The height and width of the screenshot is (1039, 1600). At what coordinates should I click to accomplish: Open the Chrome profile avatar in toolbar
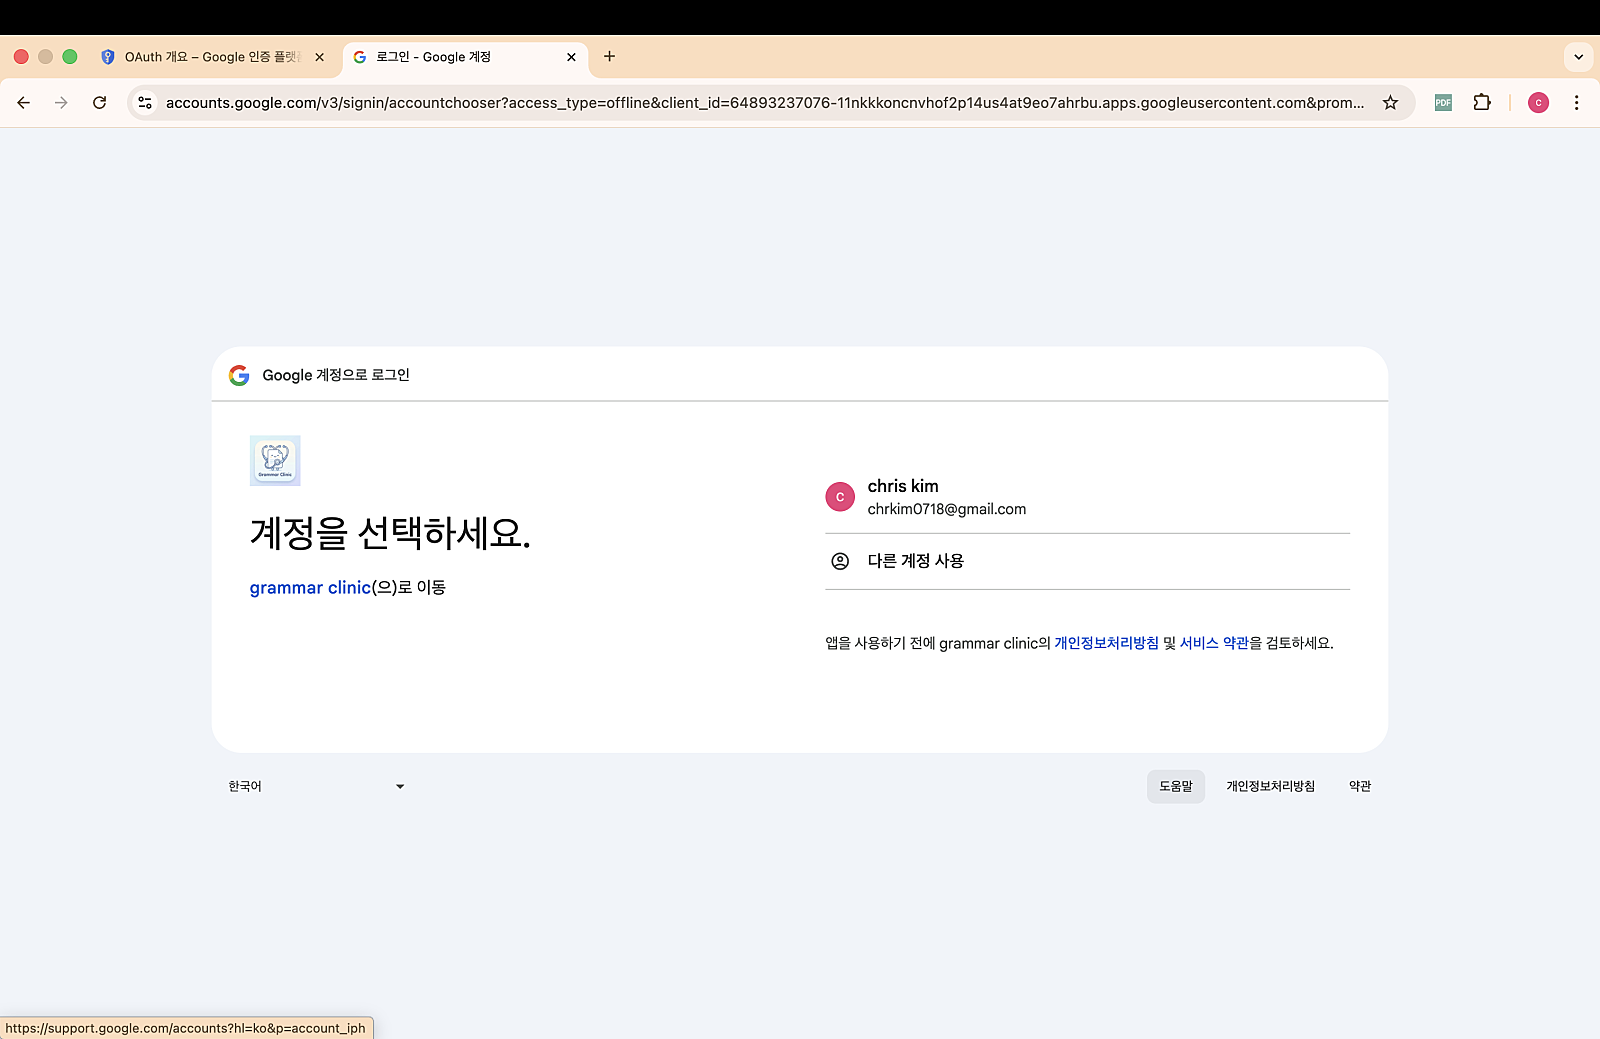(1538, 103)
